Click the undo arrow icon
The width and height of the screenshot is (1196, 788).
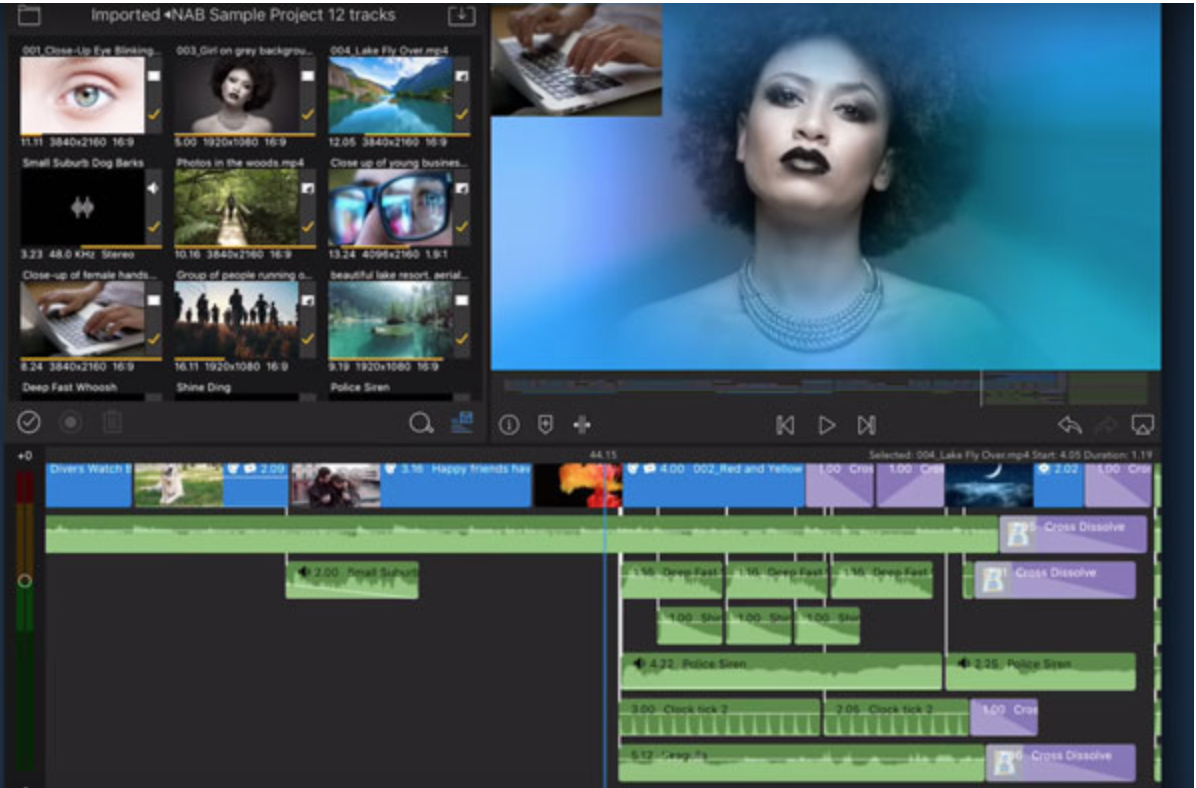click(1069, 425)
